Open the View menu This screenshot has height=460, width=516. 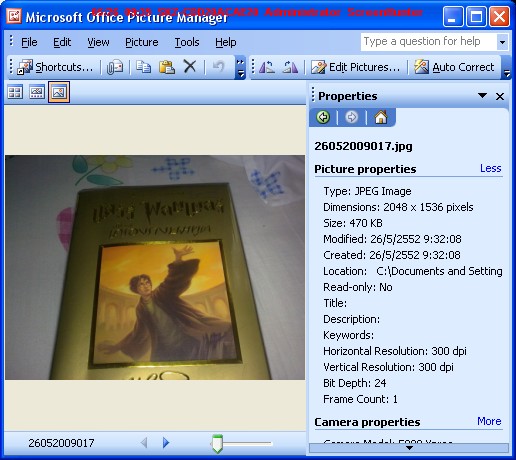point(98,42)
